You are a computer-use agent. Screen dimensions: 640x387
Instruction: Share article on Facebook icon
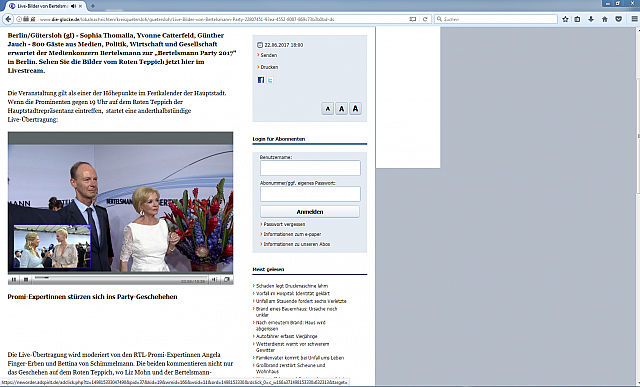tap(261, 80)
